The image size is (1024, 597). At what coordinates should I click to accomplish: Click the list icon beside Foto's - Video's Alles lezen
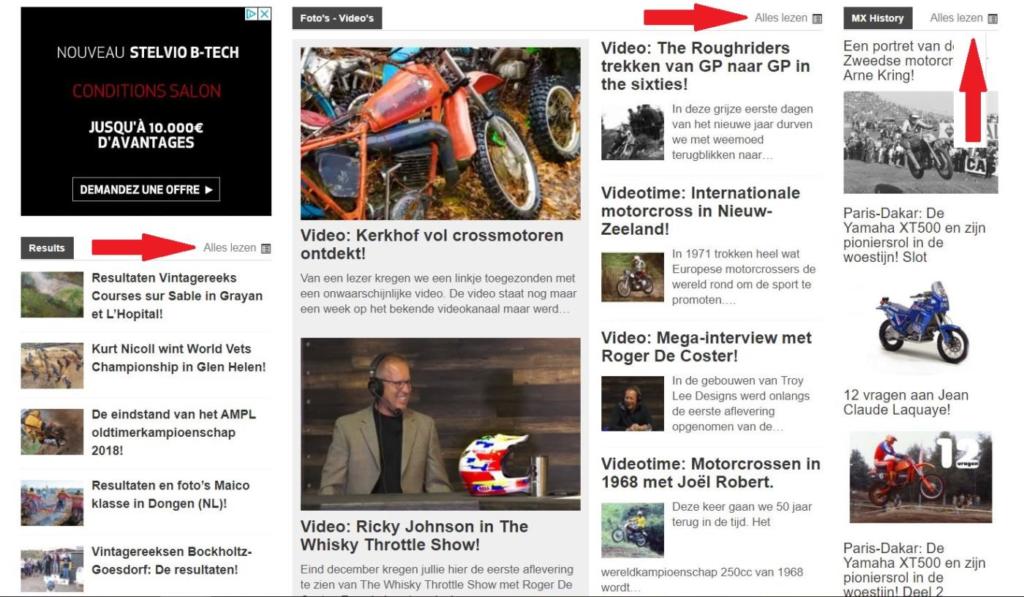(x=817, y=18)
